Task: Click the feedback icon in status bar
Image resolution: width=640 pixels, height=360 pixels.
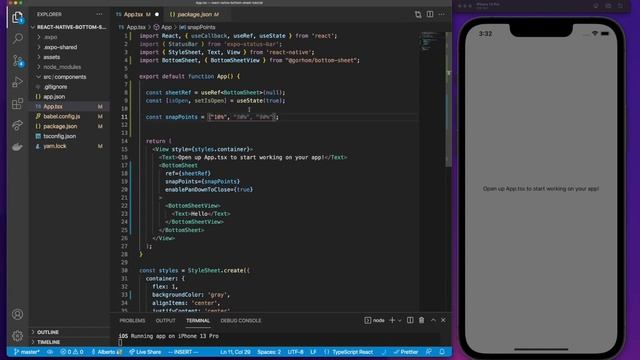Action: [429, 352]
